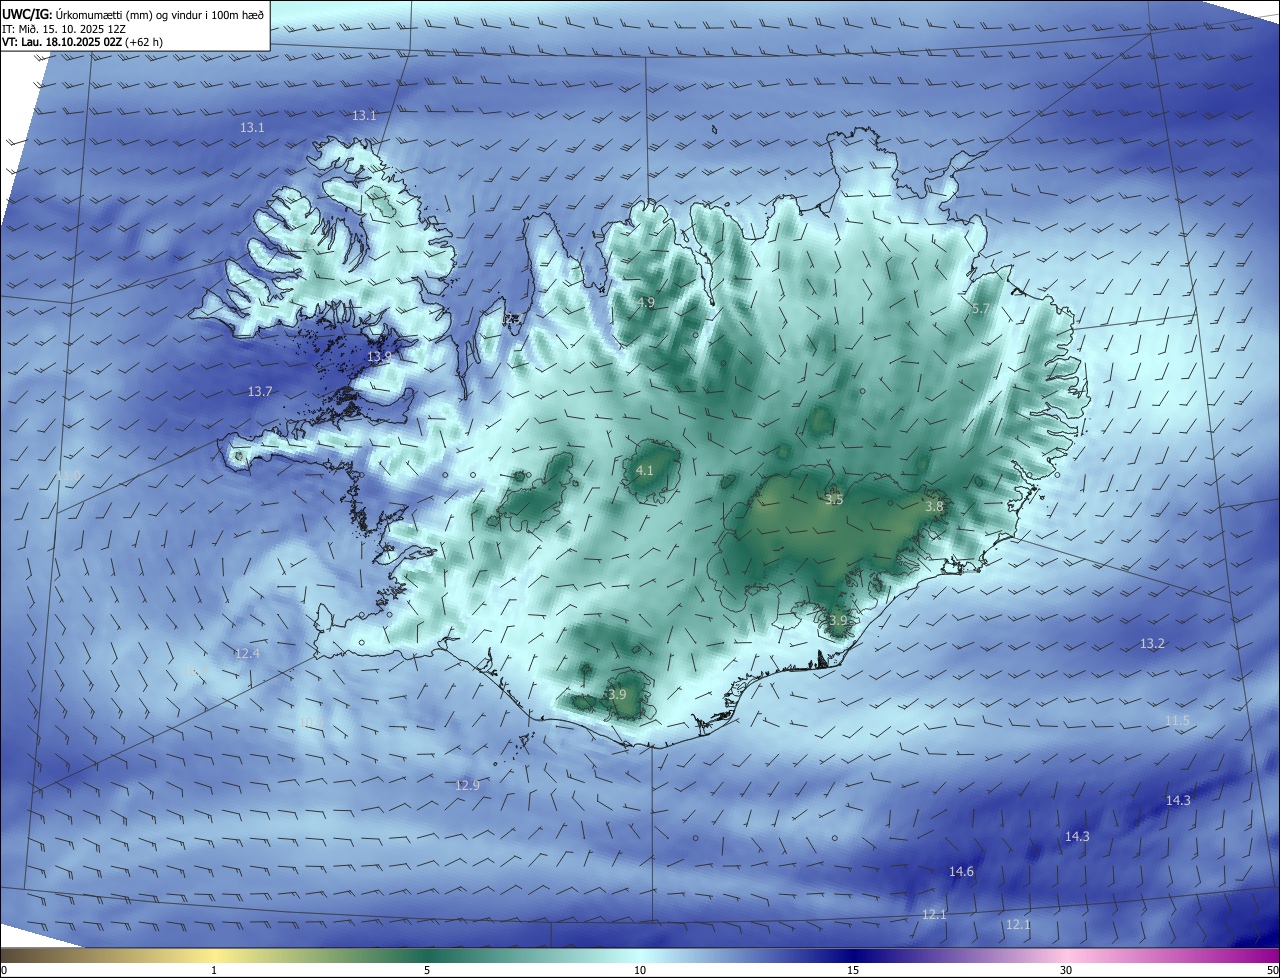The width and height of the screenshot is (1280, 978).
Task: Click the "10" tick on the color scale
Action: [640, 970]
